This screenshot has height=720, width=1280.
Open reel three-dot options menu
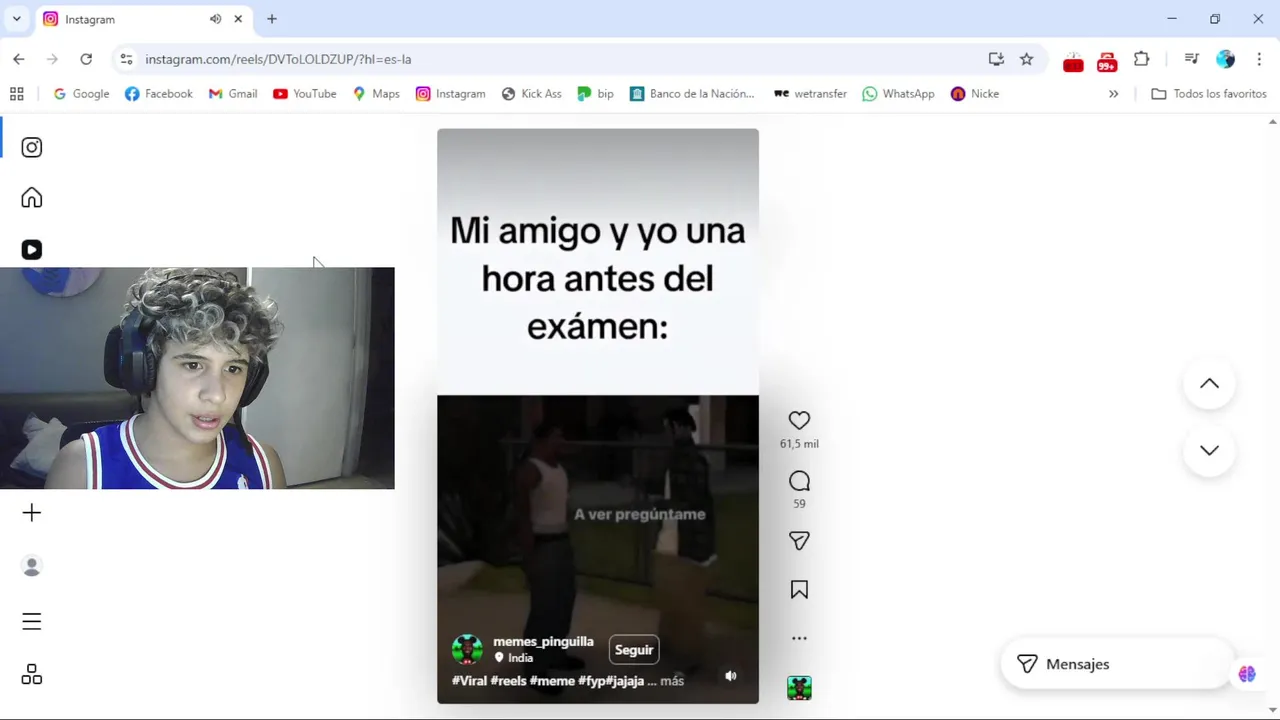pyautogui.click(x=799, y=638)
